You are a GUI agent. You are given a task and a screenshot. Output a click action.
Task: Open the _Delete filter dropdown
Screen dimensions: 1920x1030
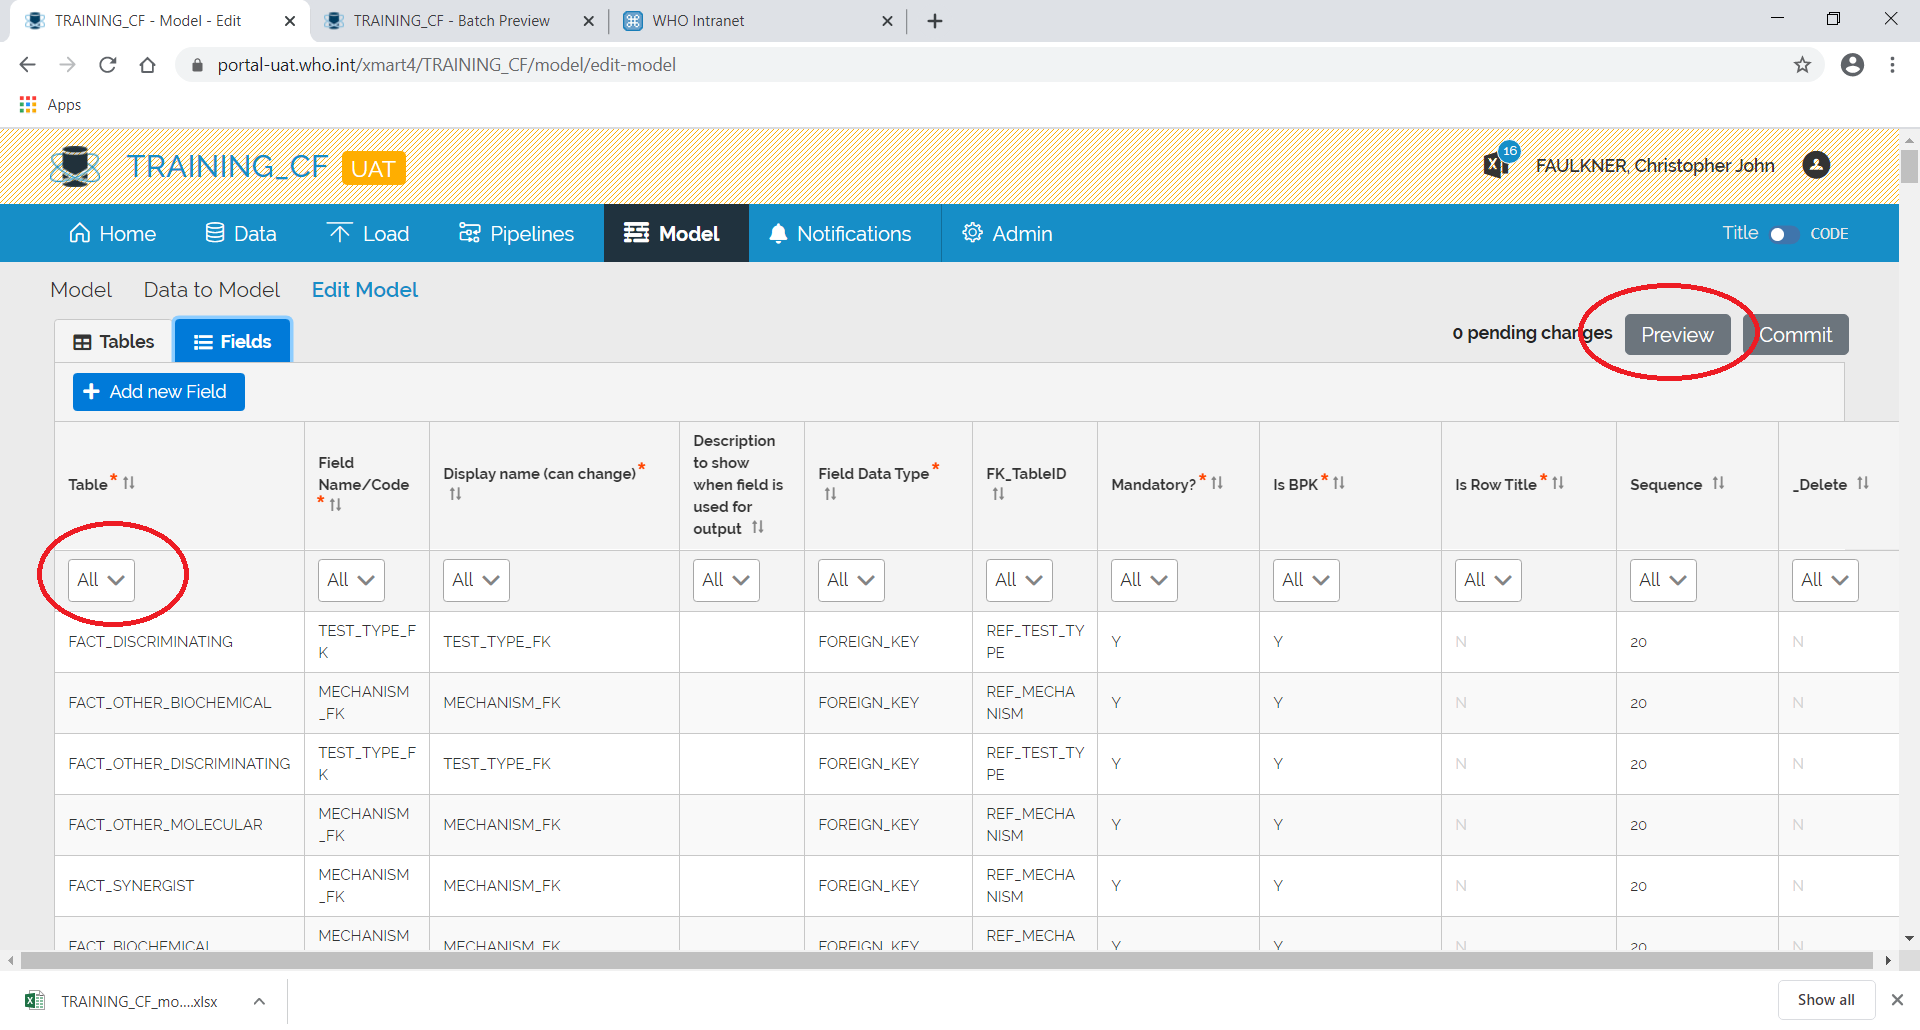(1825, 580)
